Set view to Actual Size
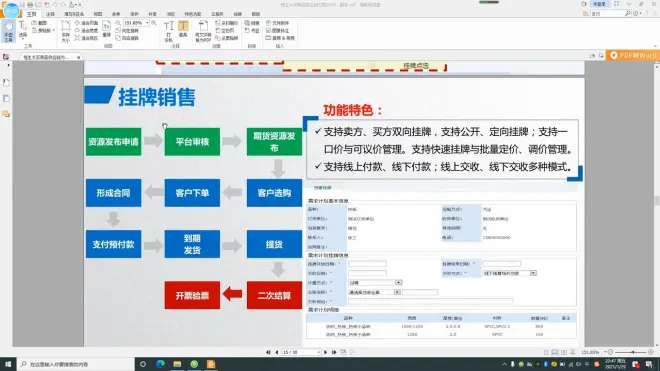The height and width of the screenshot is (371, 660). (66, 31)
